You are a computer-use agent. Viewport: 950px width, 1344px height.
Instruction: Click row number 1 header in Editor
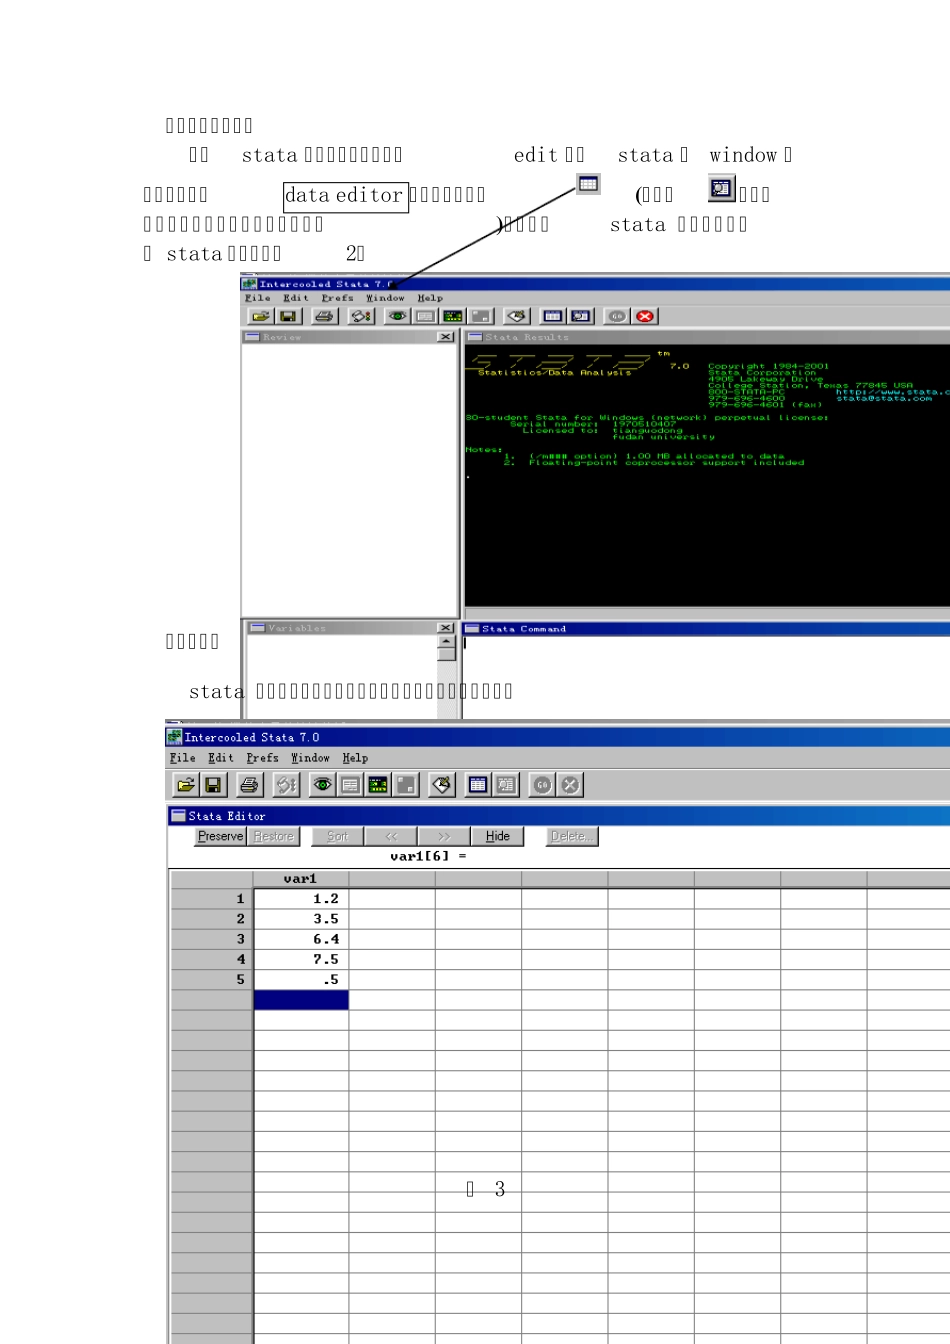pyautogui.click(x=212, y=899)
